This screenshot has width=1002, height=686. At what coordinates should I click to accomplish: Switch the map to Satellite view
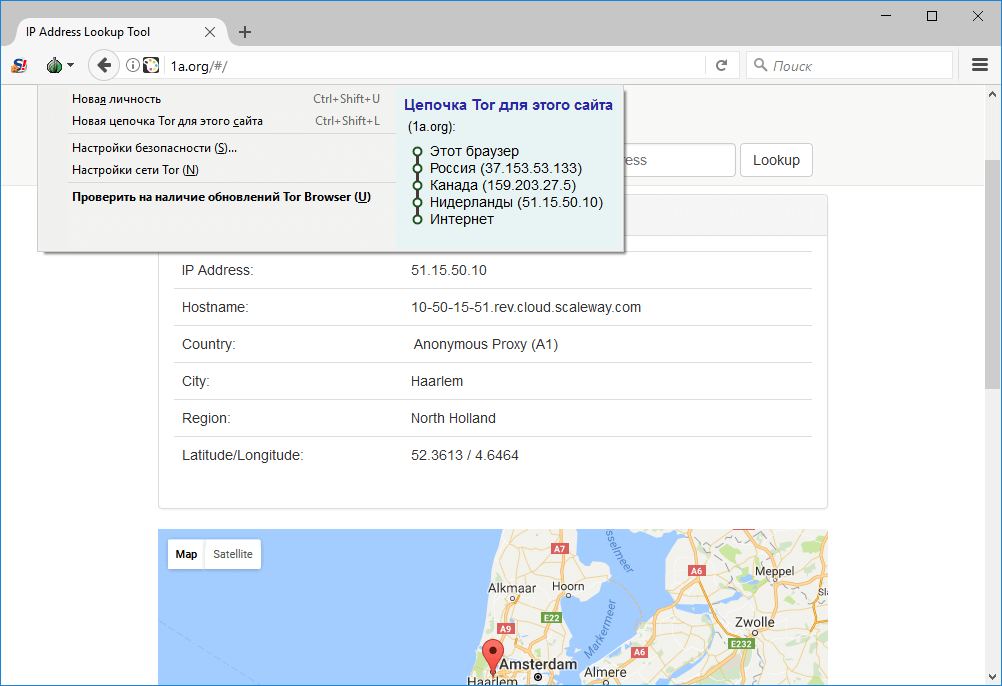click(233, 554)
